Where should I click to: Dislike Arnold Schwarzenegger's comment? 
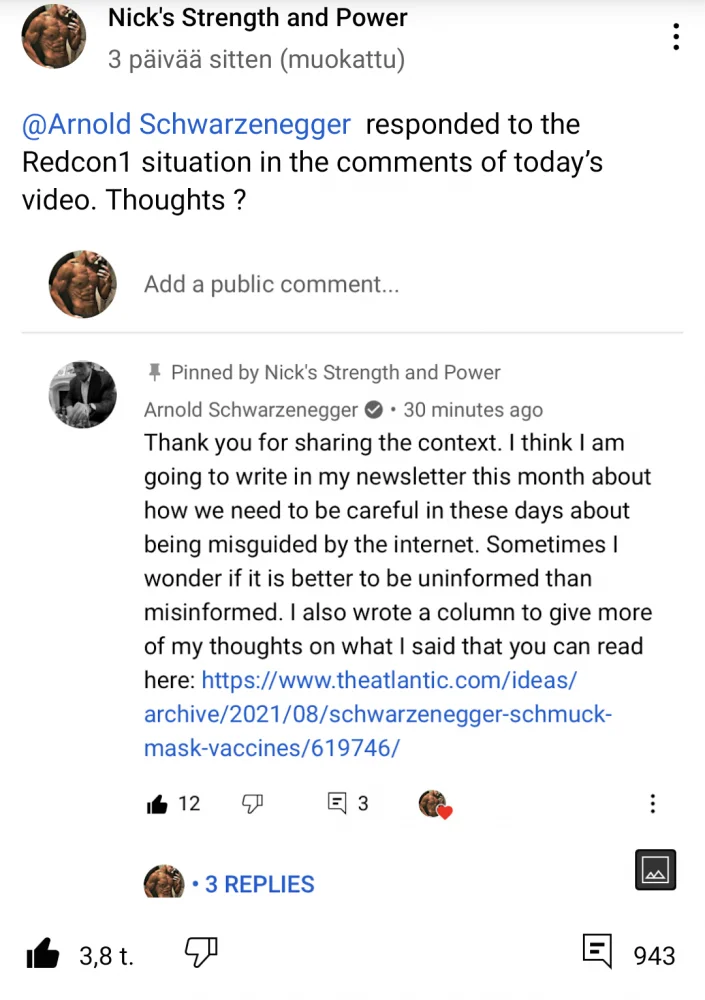[252, 803]
